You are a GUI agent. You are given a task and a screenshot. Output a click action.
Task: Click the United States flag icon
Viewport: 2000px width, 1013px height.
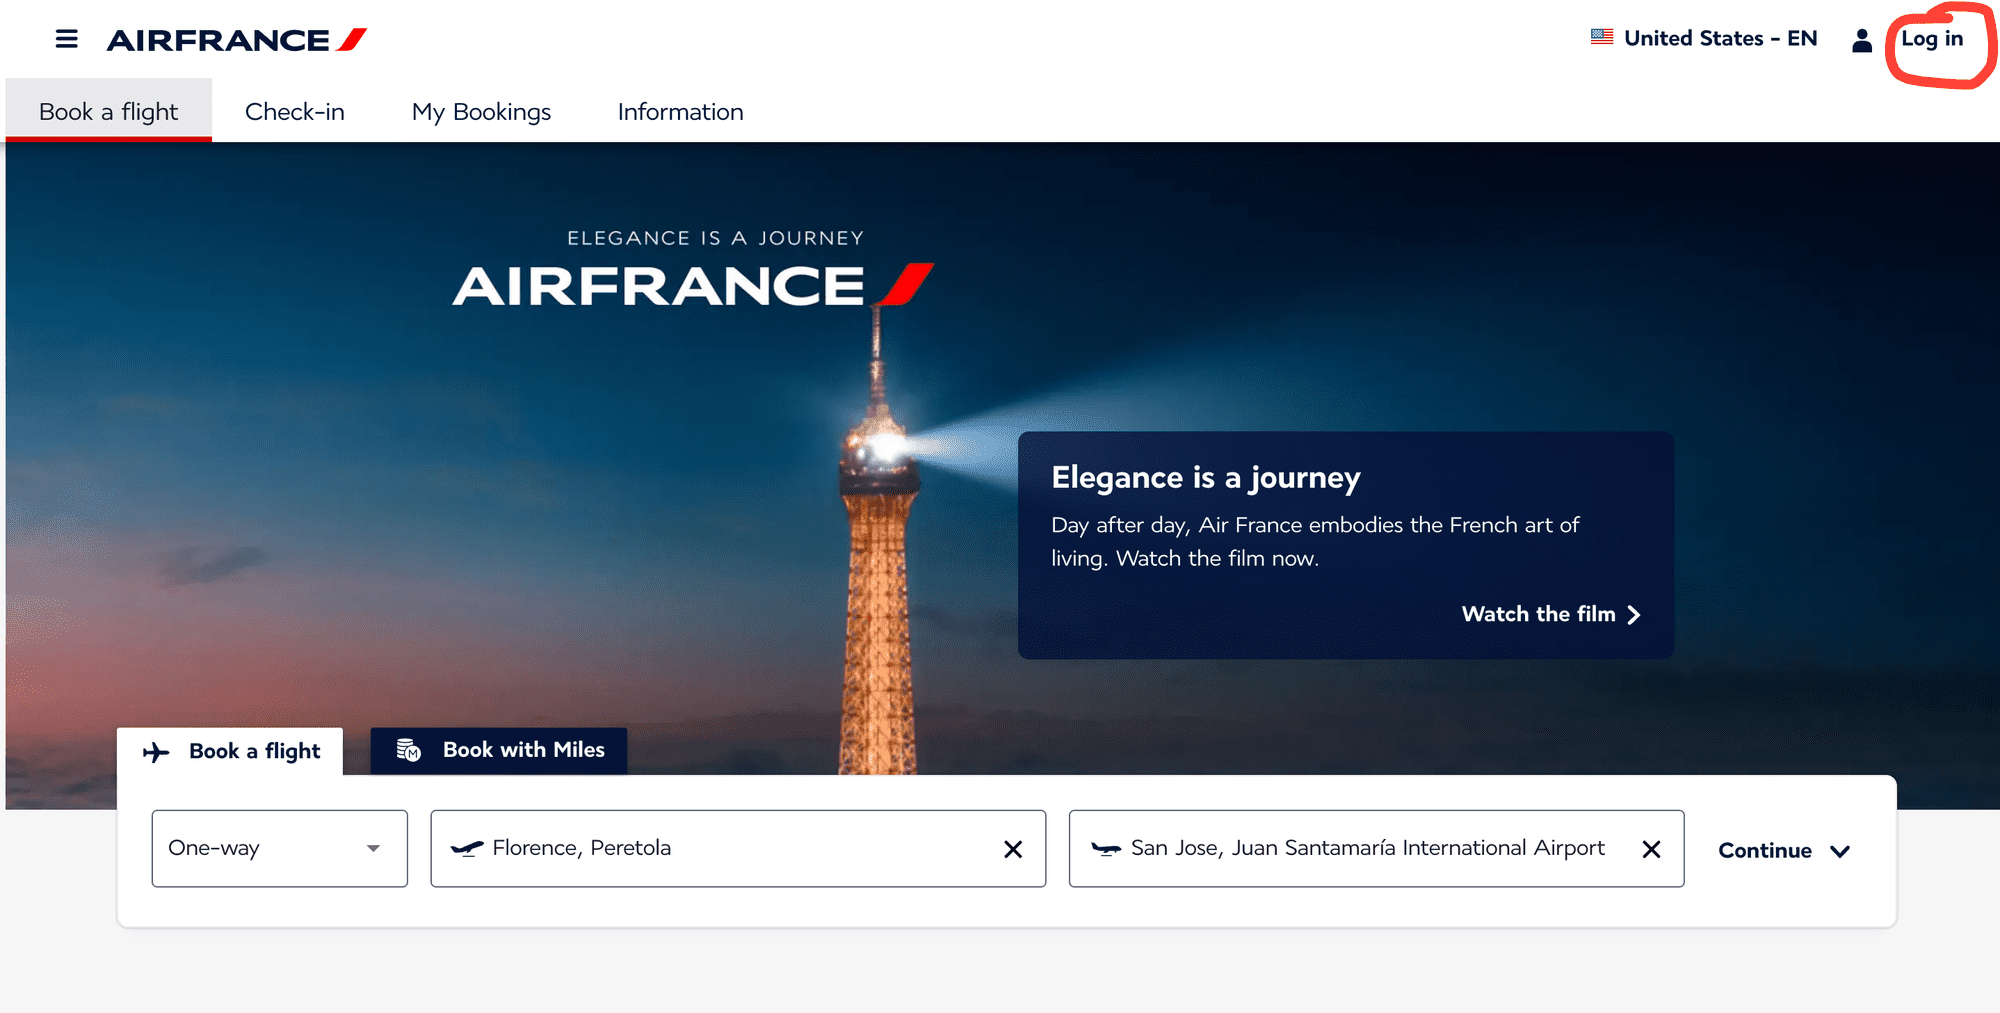[1602, 37]
